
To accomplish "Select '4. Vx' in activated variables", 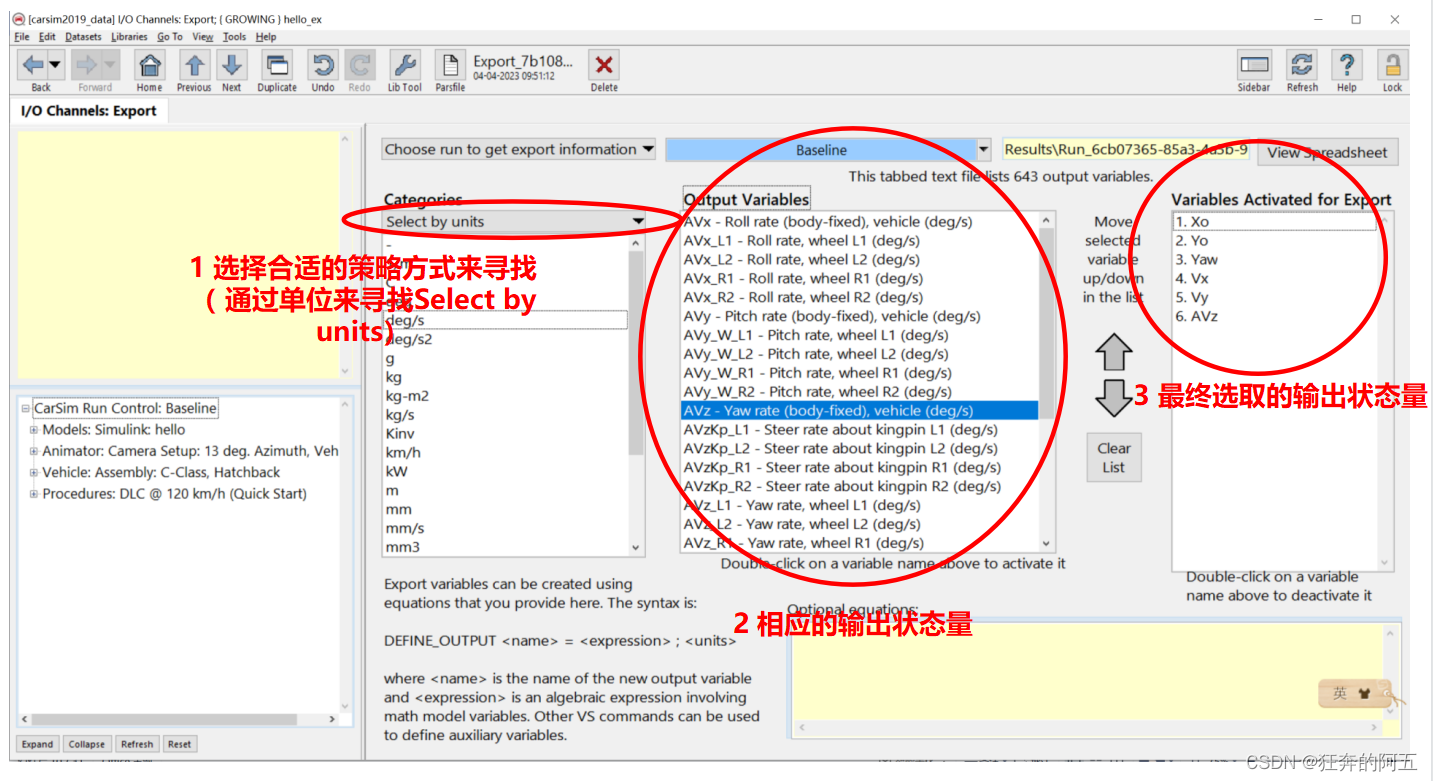I will tap(1274, 278).
